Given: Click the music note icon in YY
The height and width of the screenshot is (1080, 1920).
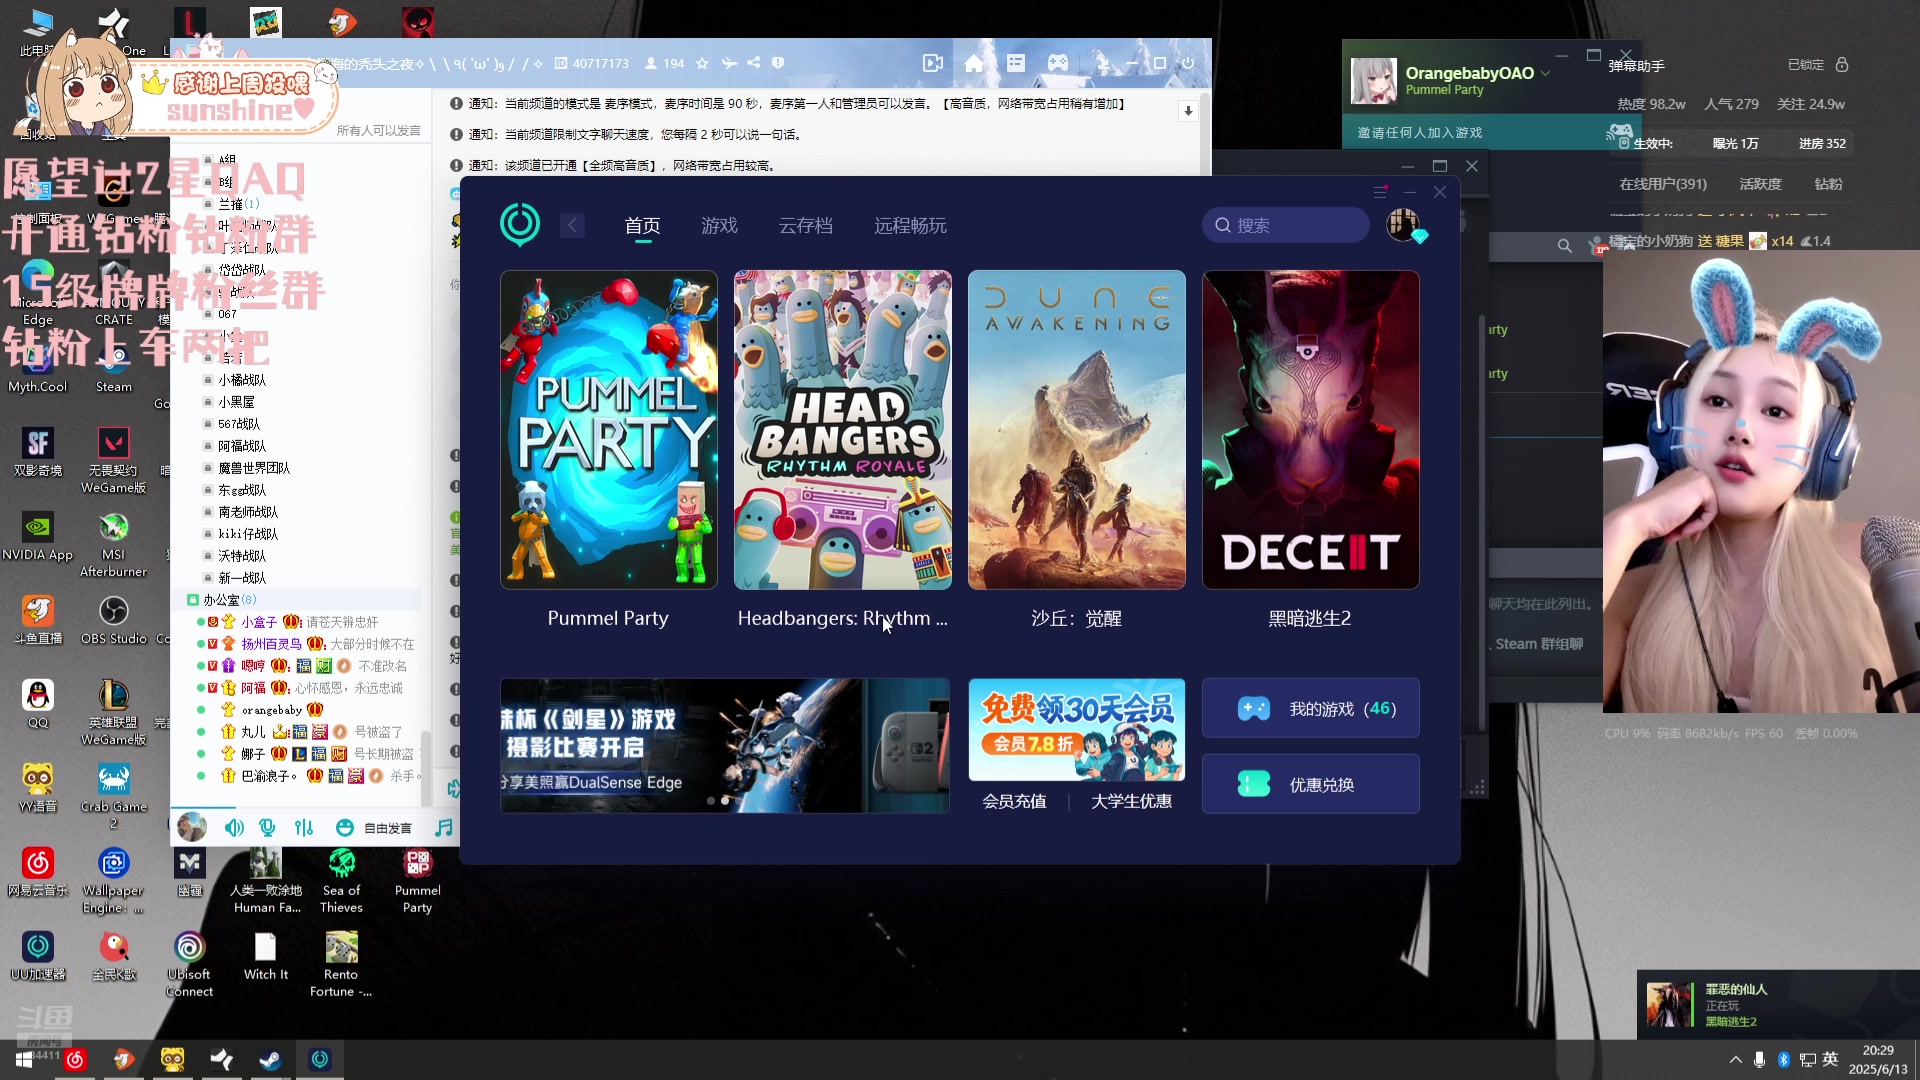Looking at the screenshot, I should pos(444,827).
